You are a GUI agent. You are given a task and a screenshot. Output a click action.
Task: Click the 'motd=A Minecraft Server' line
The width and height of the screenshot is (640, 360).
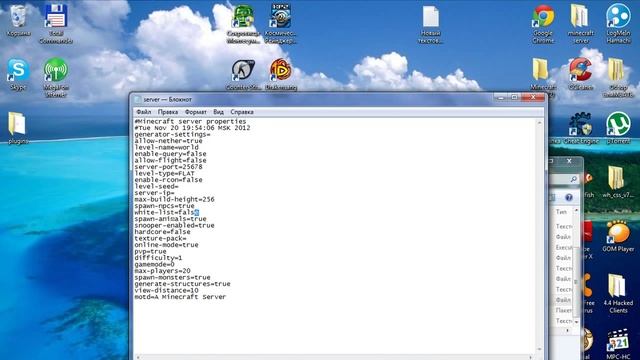180,297
